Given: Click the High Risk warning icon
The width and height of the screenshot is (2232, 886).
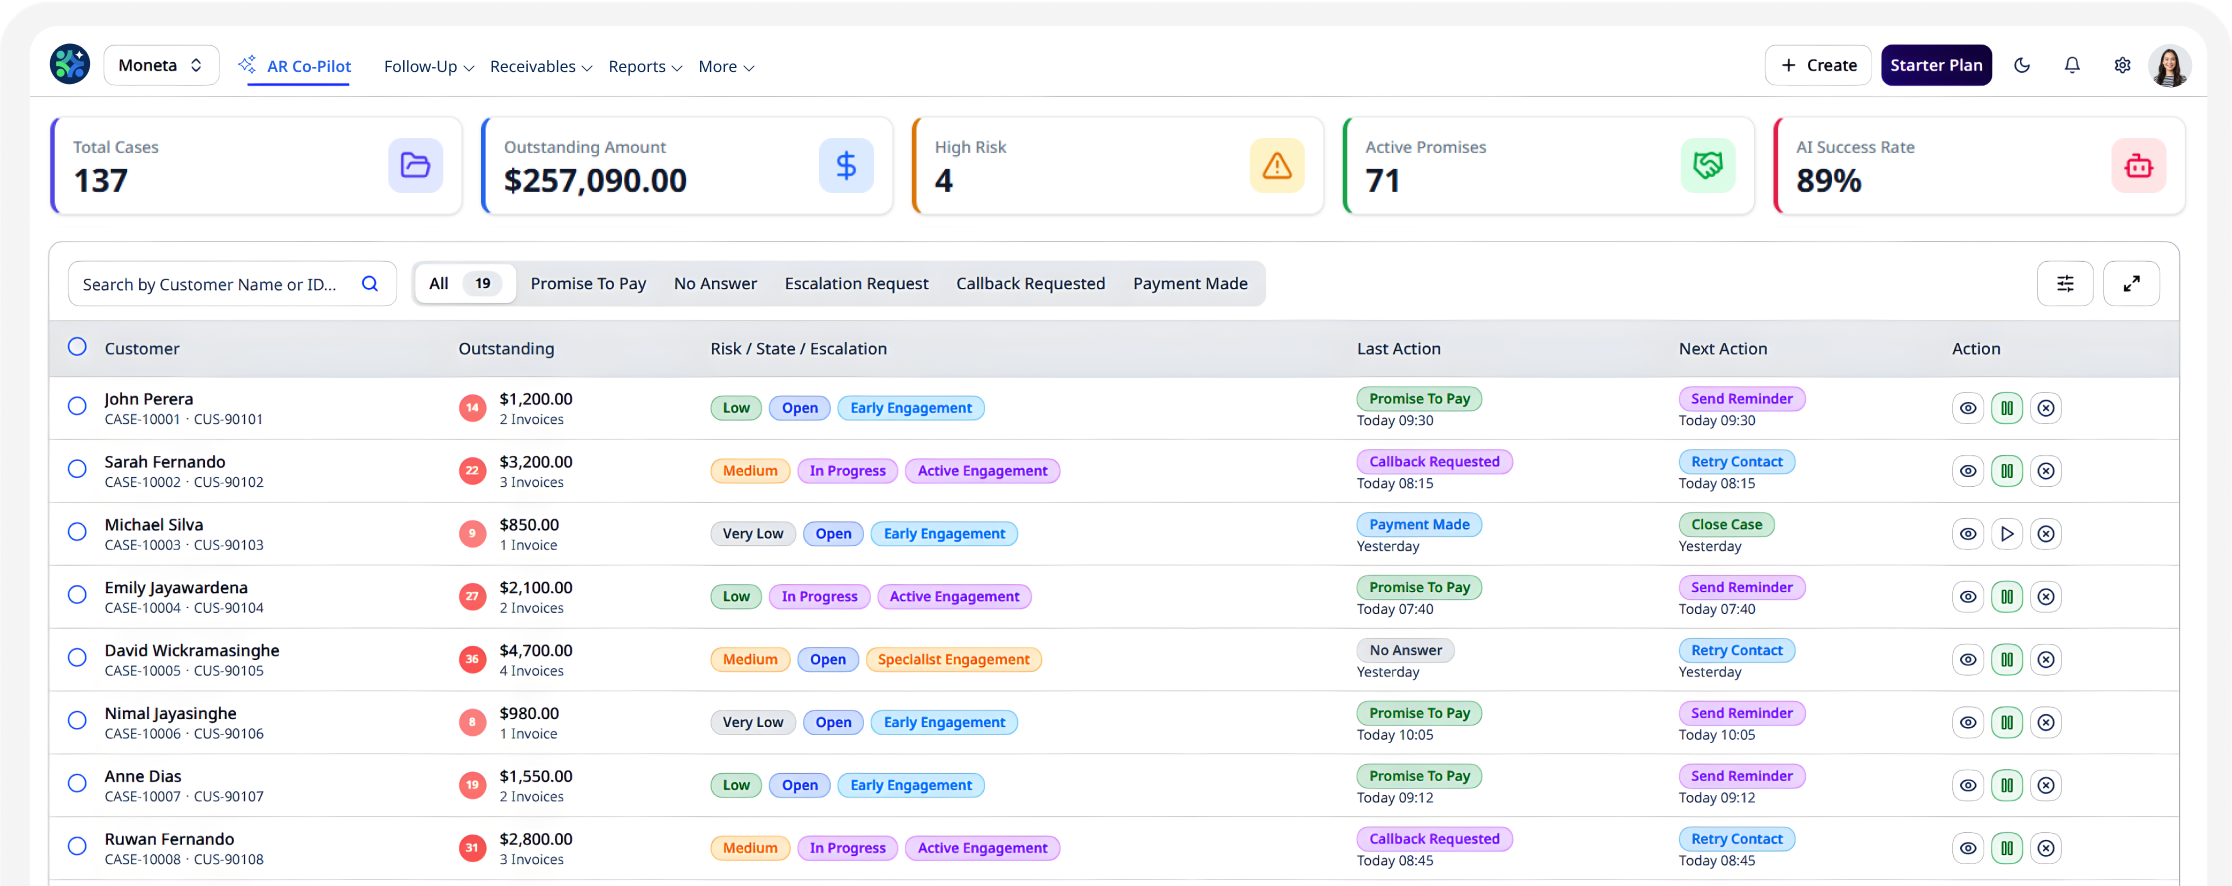Looking at the screenshot, I should pos(1277,165).
